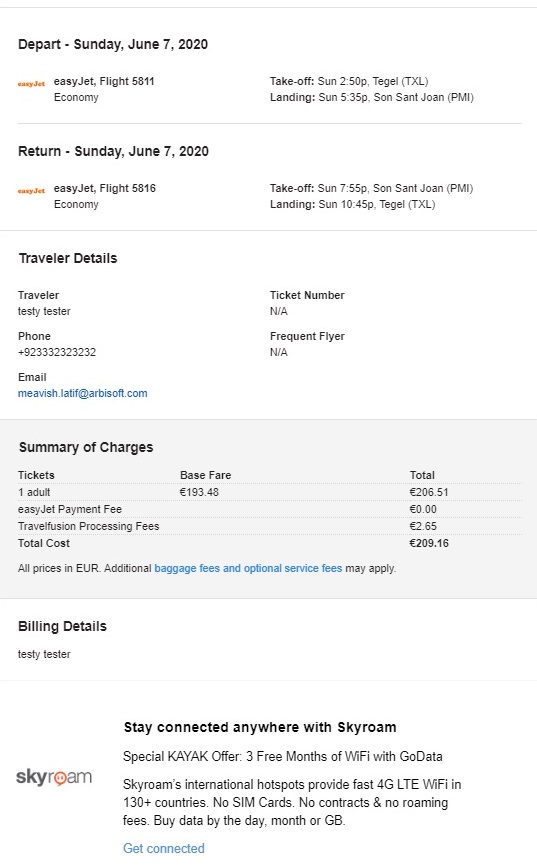
Task: Click the Traveler Details heading
Action: pyautogui.click(x=68, y=258)
